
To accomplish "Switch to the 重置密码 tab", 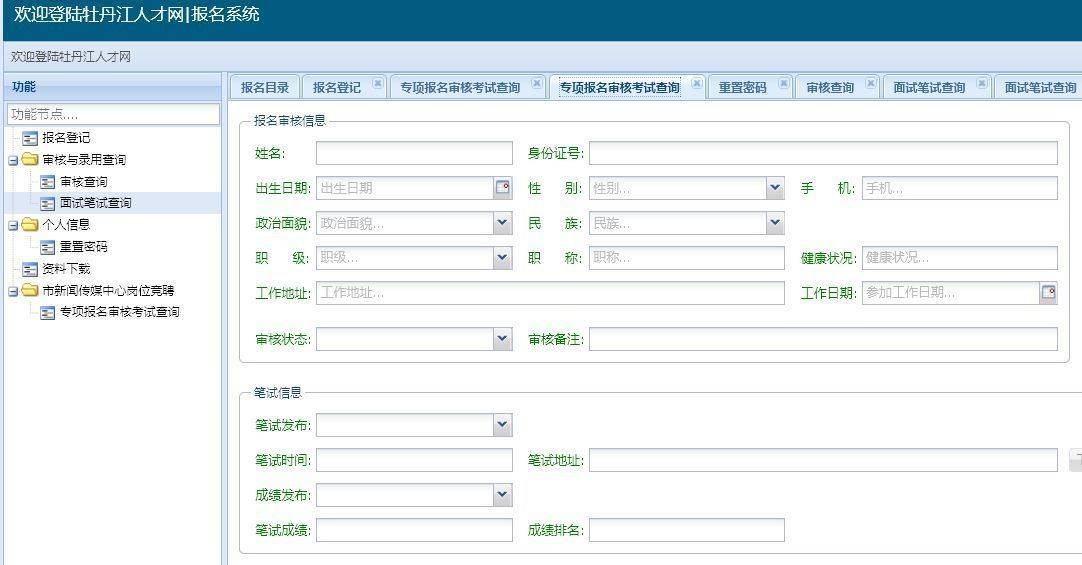I will click(742, 88).
